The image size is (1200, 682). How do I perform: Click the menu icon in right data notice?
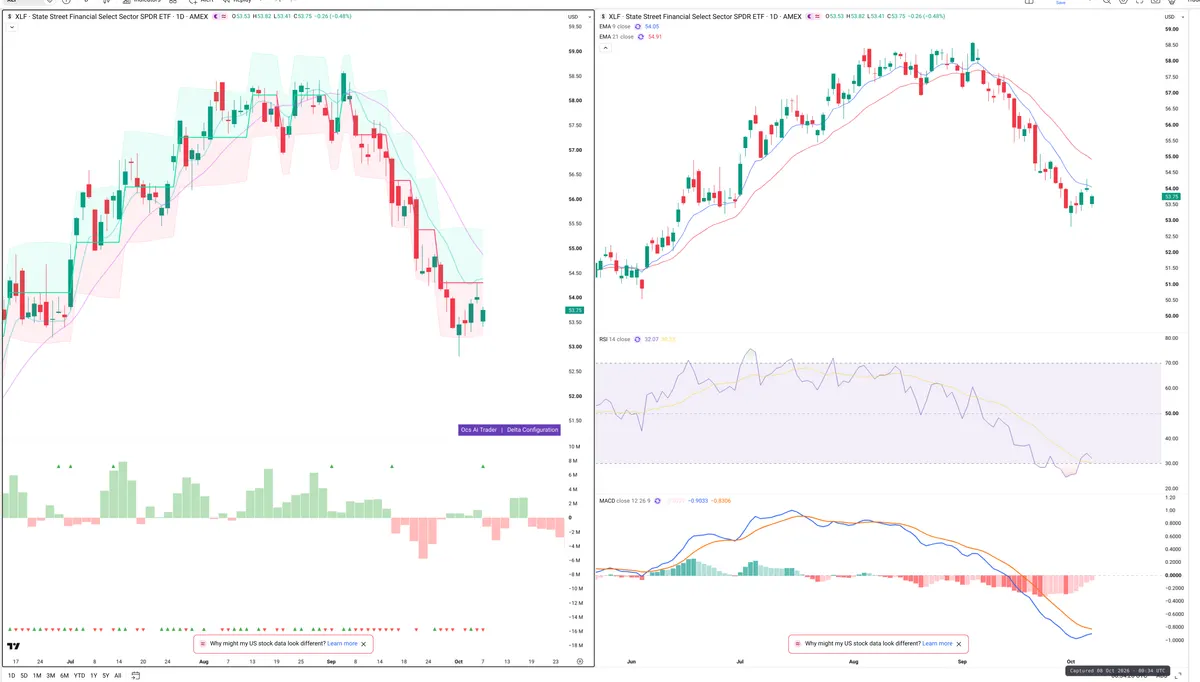coord(797,643)
